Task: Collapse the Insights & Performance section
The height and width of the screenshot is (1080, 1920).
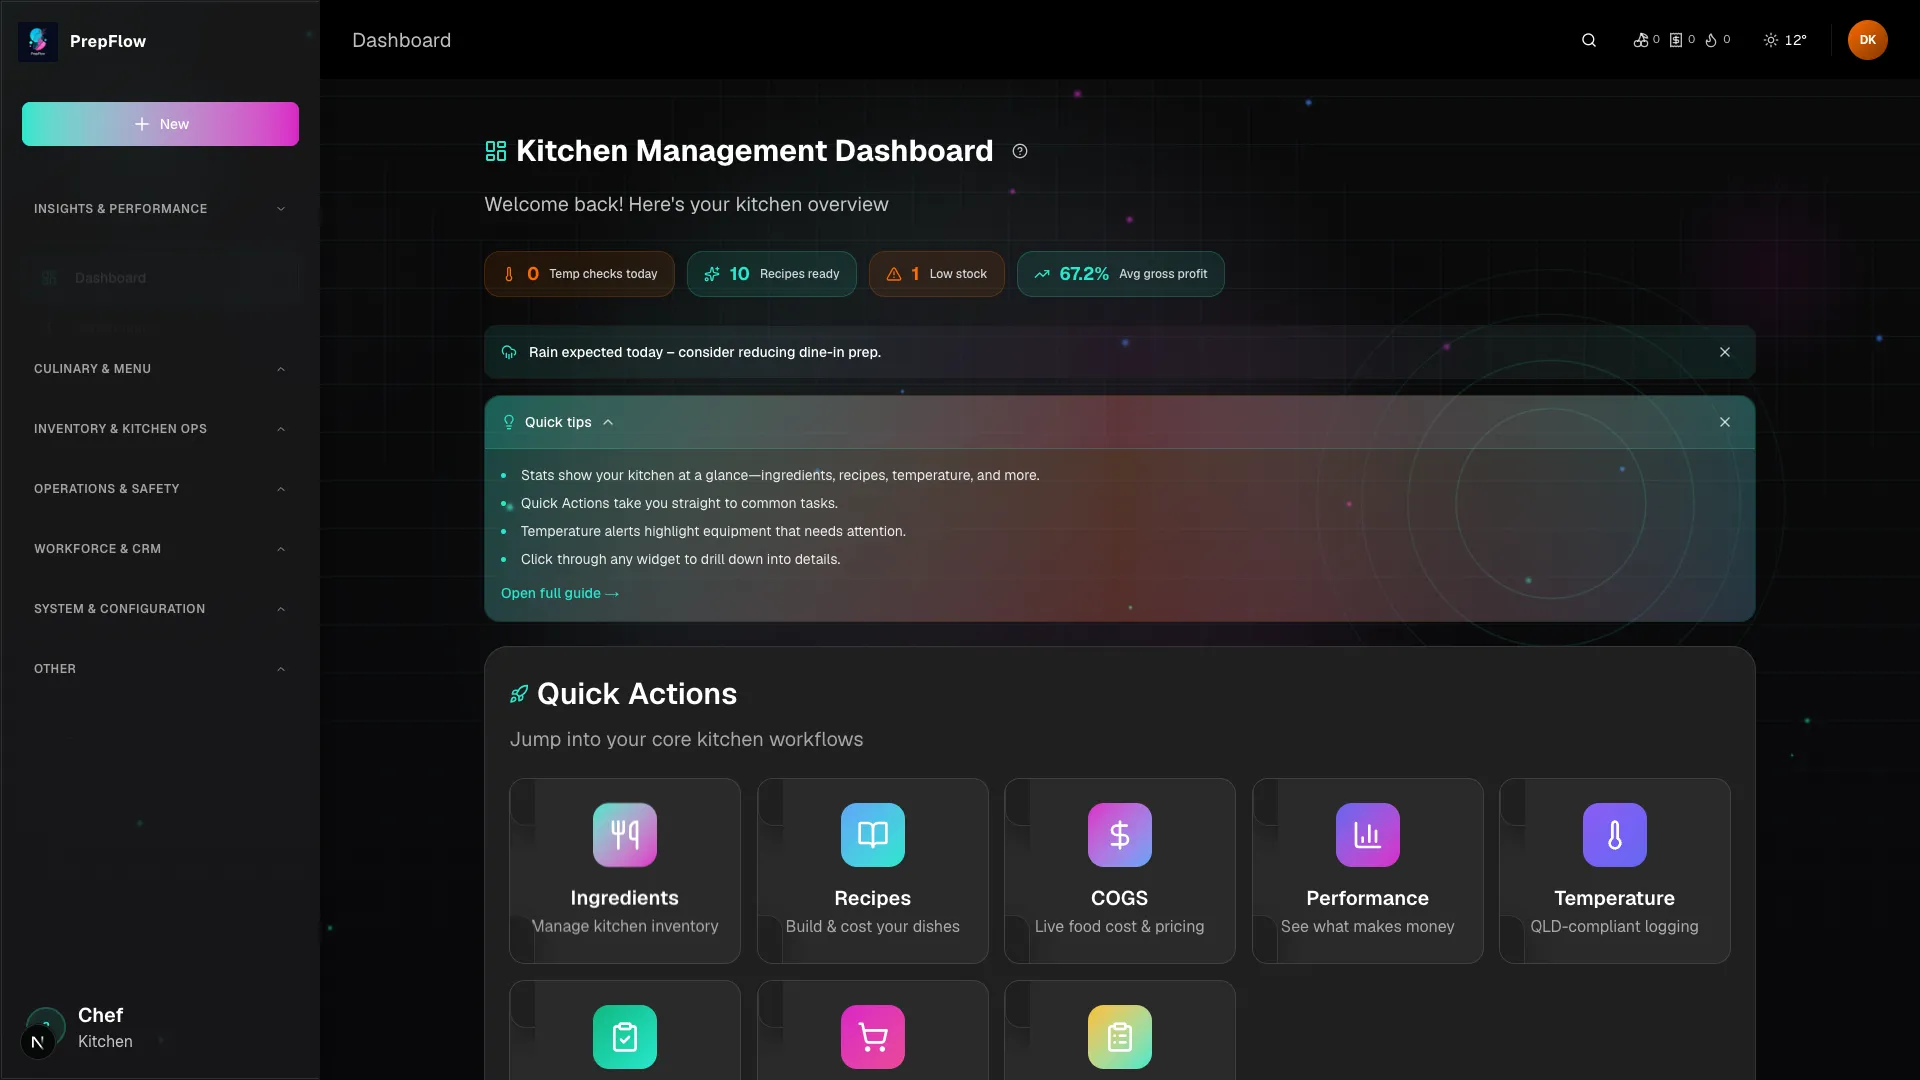Action: 160,209
